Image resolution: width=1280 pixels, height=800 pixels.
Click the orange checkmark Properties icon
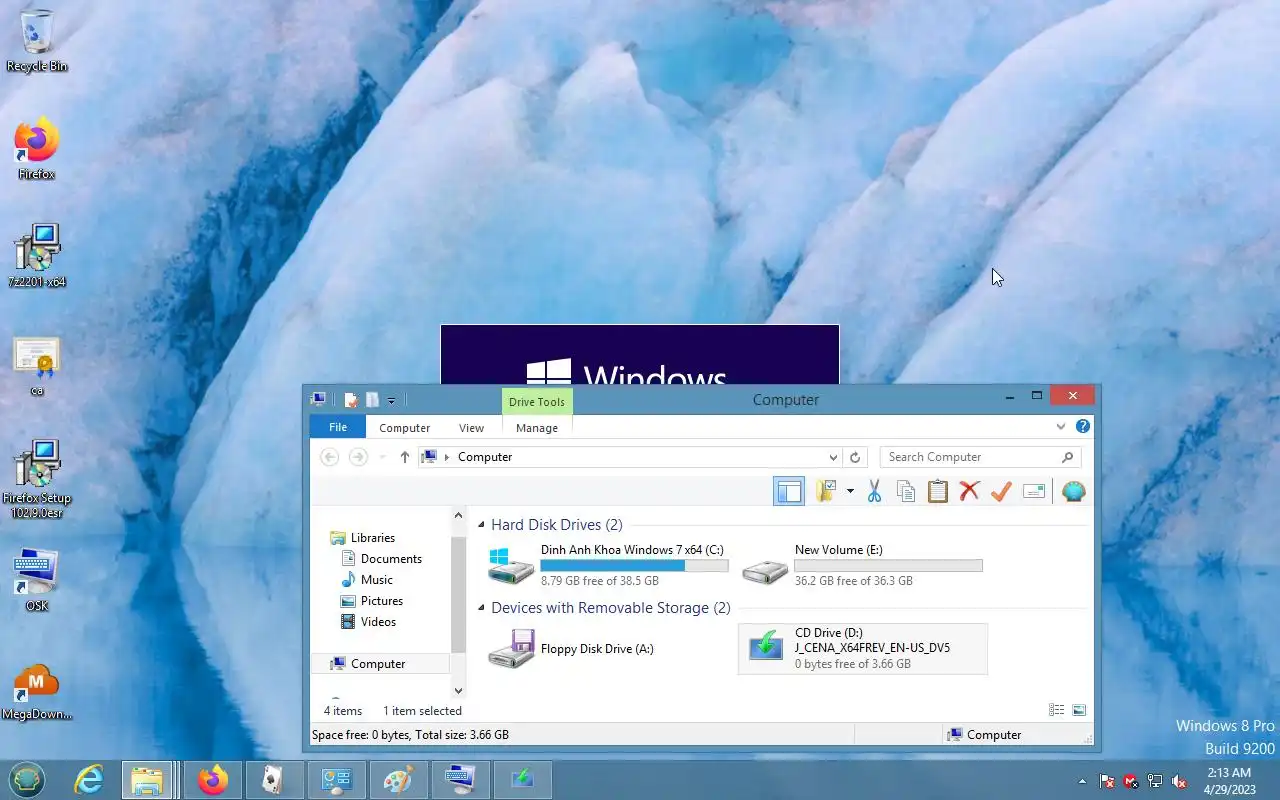tap(1001, 491)
